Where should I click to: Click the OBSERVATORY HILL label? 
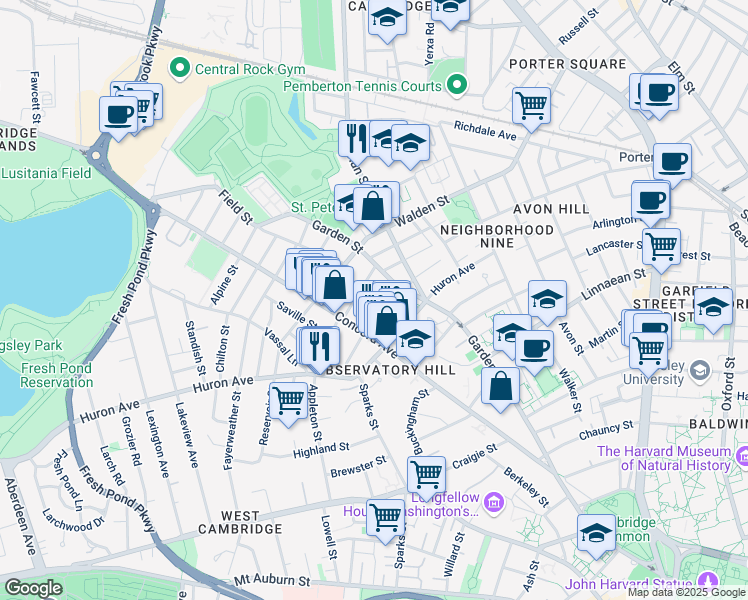coord(391,370)
